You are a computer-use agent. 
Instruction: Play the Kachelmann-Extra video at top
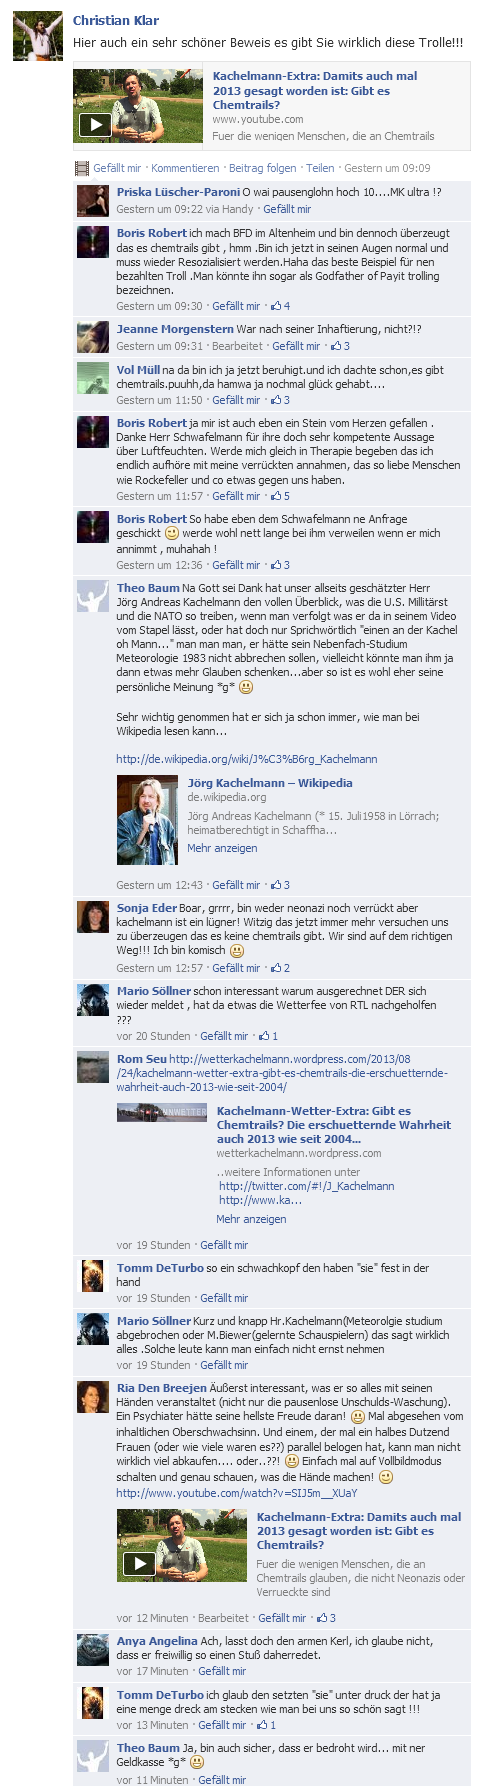95,125
